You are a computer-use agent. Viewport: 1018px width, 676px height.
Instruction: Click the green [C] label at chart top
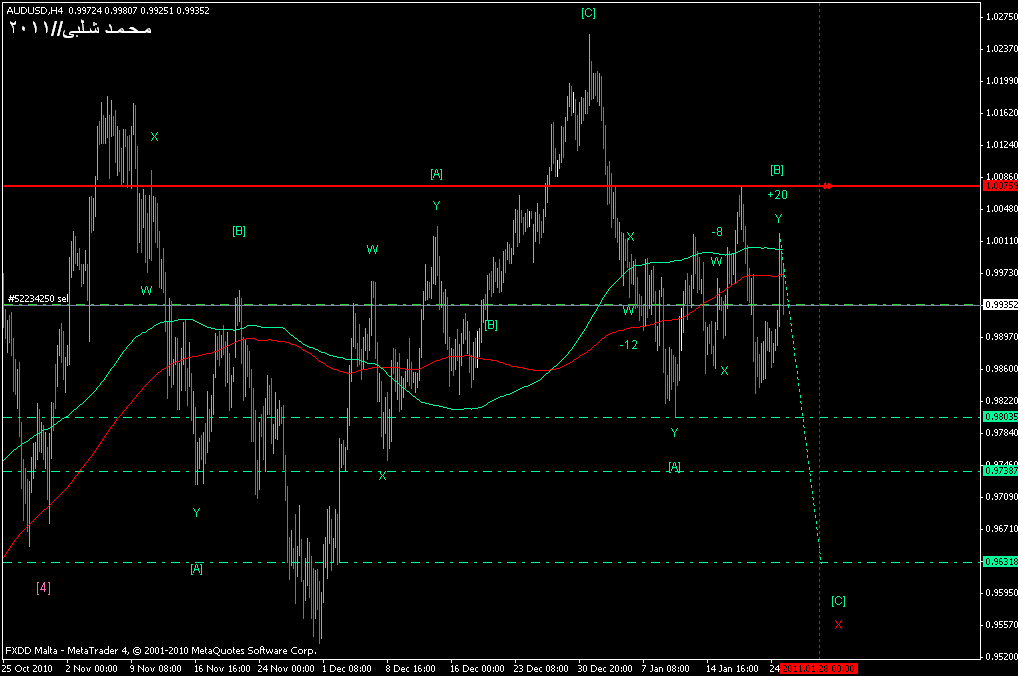point(588,13)
